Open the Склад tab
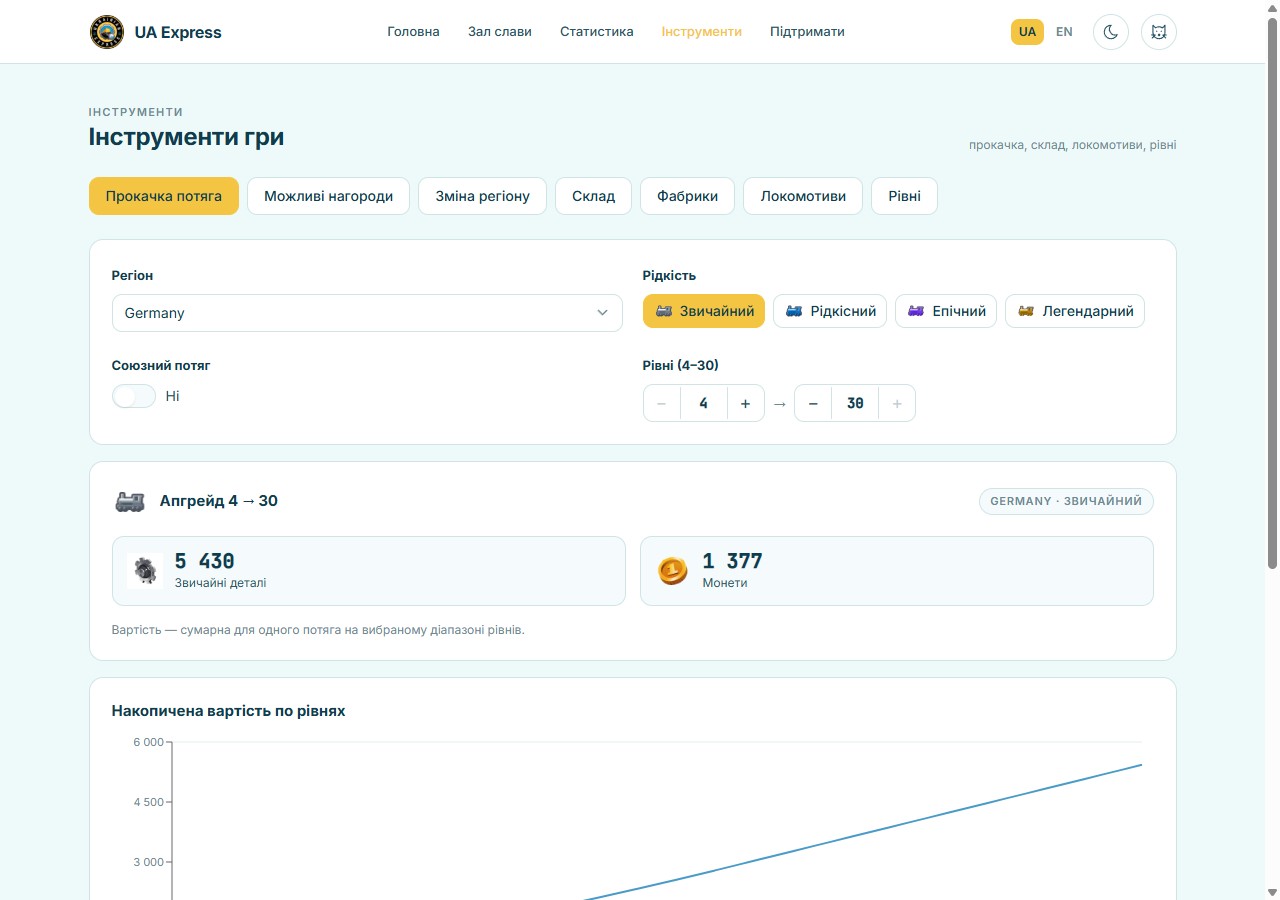 point(593,196)
